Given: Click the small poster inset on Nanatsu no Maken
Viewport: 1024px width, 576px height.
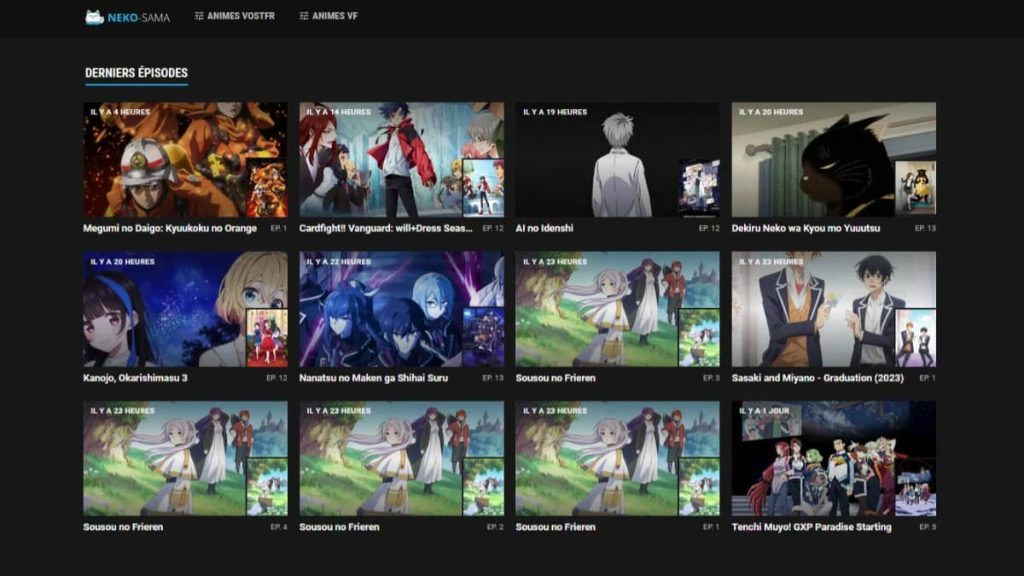Looking at the screenshot, I should [x=483, y=337].
